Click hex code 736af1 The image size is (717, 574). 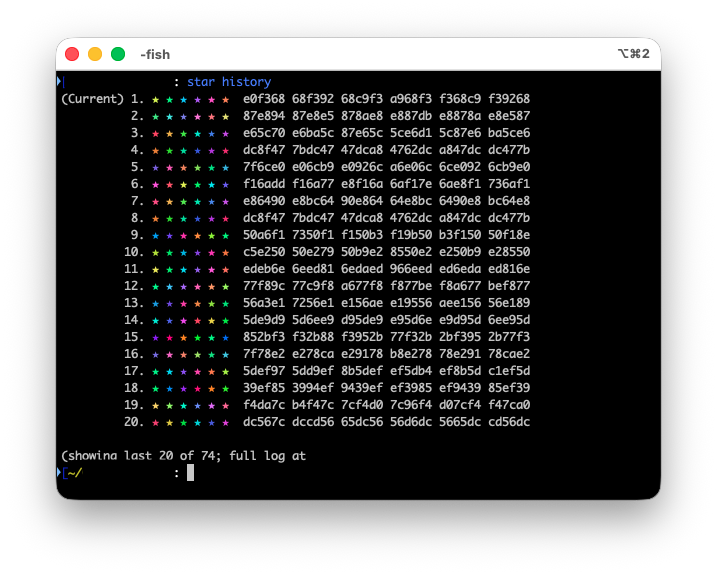(509, 183)
